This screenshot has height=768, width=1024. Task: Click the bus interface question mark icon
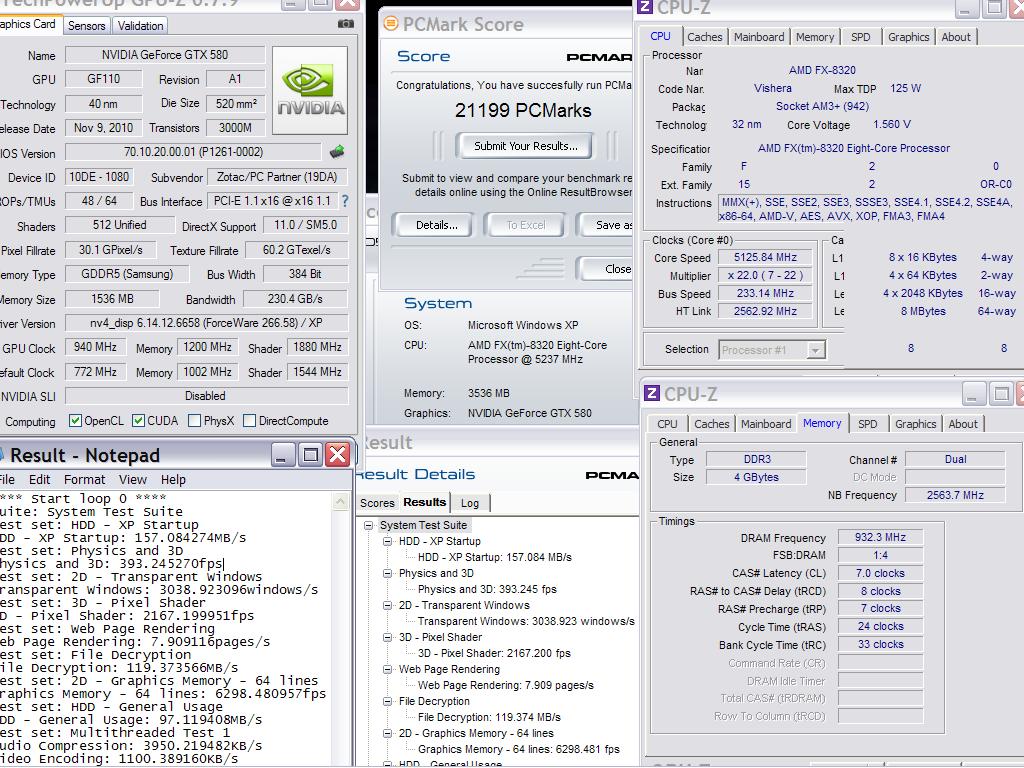point(345,201)
